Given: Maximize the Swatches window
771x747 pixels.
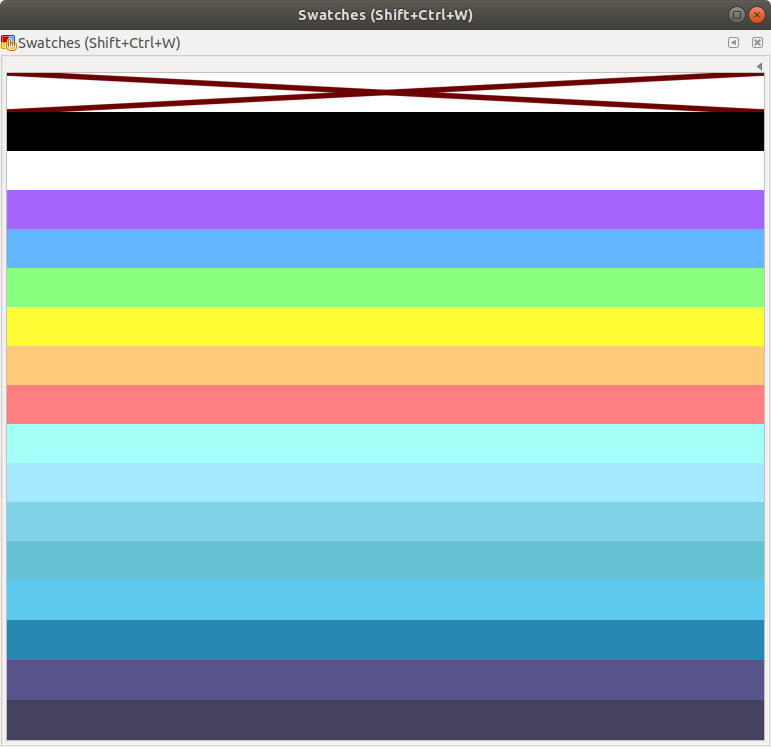Looking at the screenshot, I should click(x=737, y=14).
